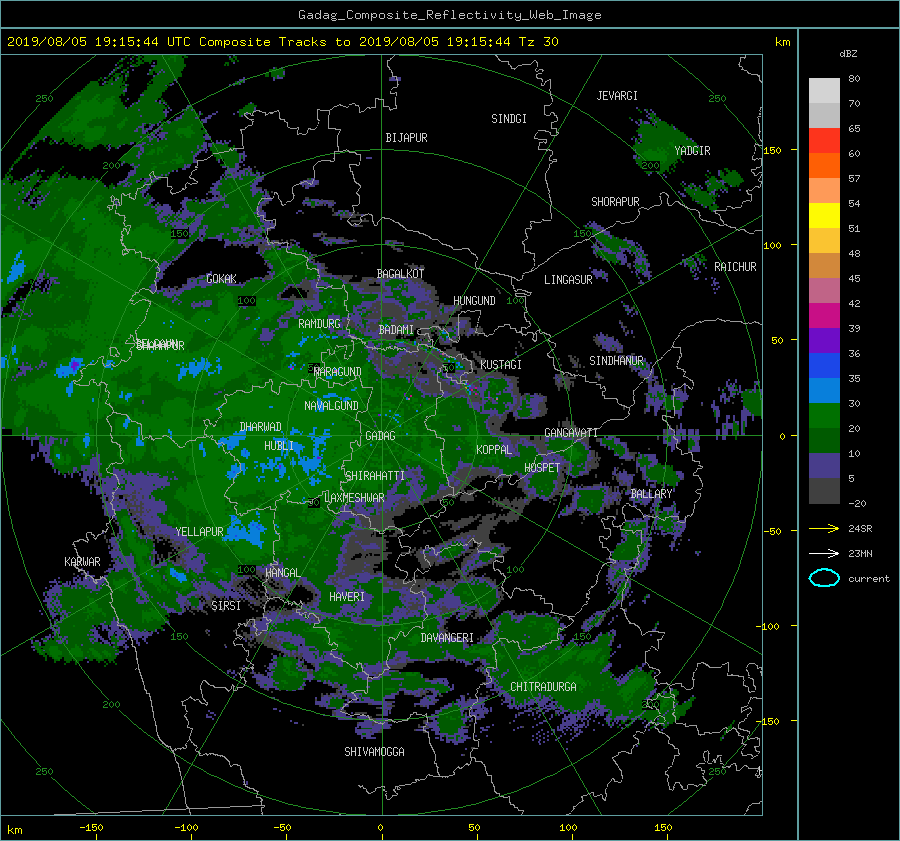Select the BADAMI city label
The height and width of the screenshot is (841, 900).
tap(396, 330)
